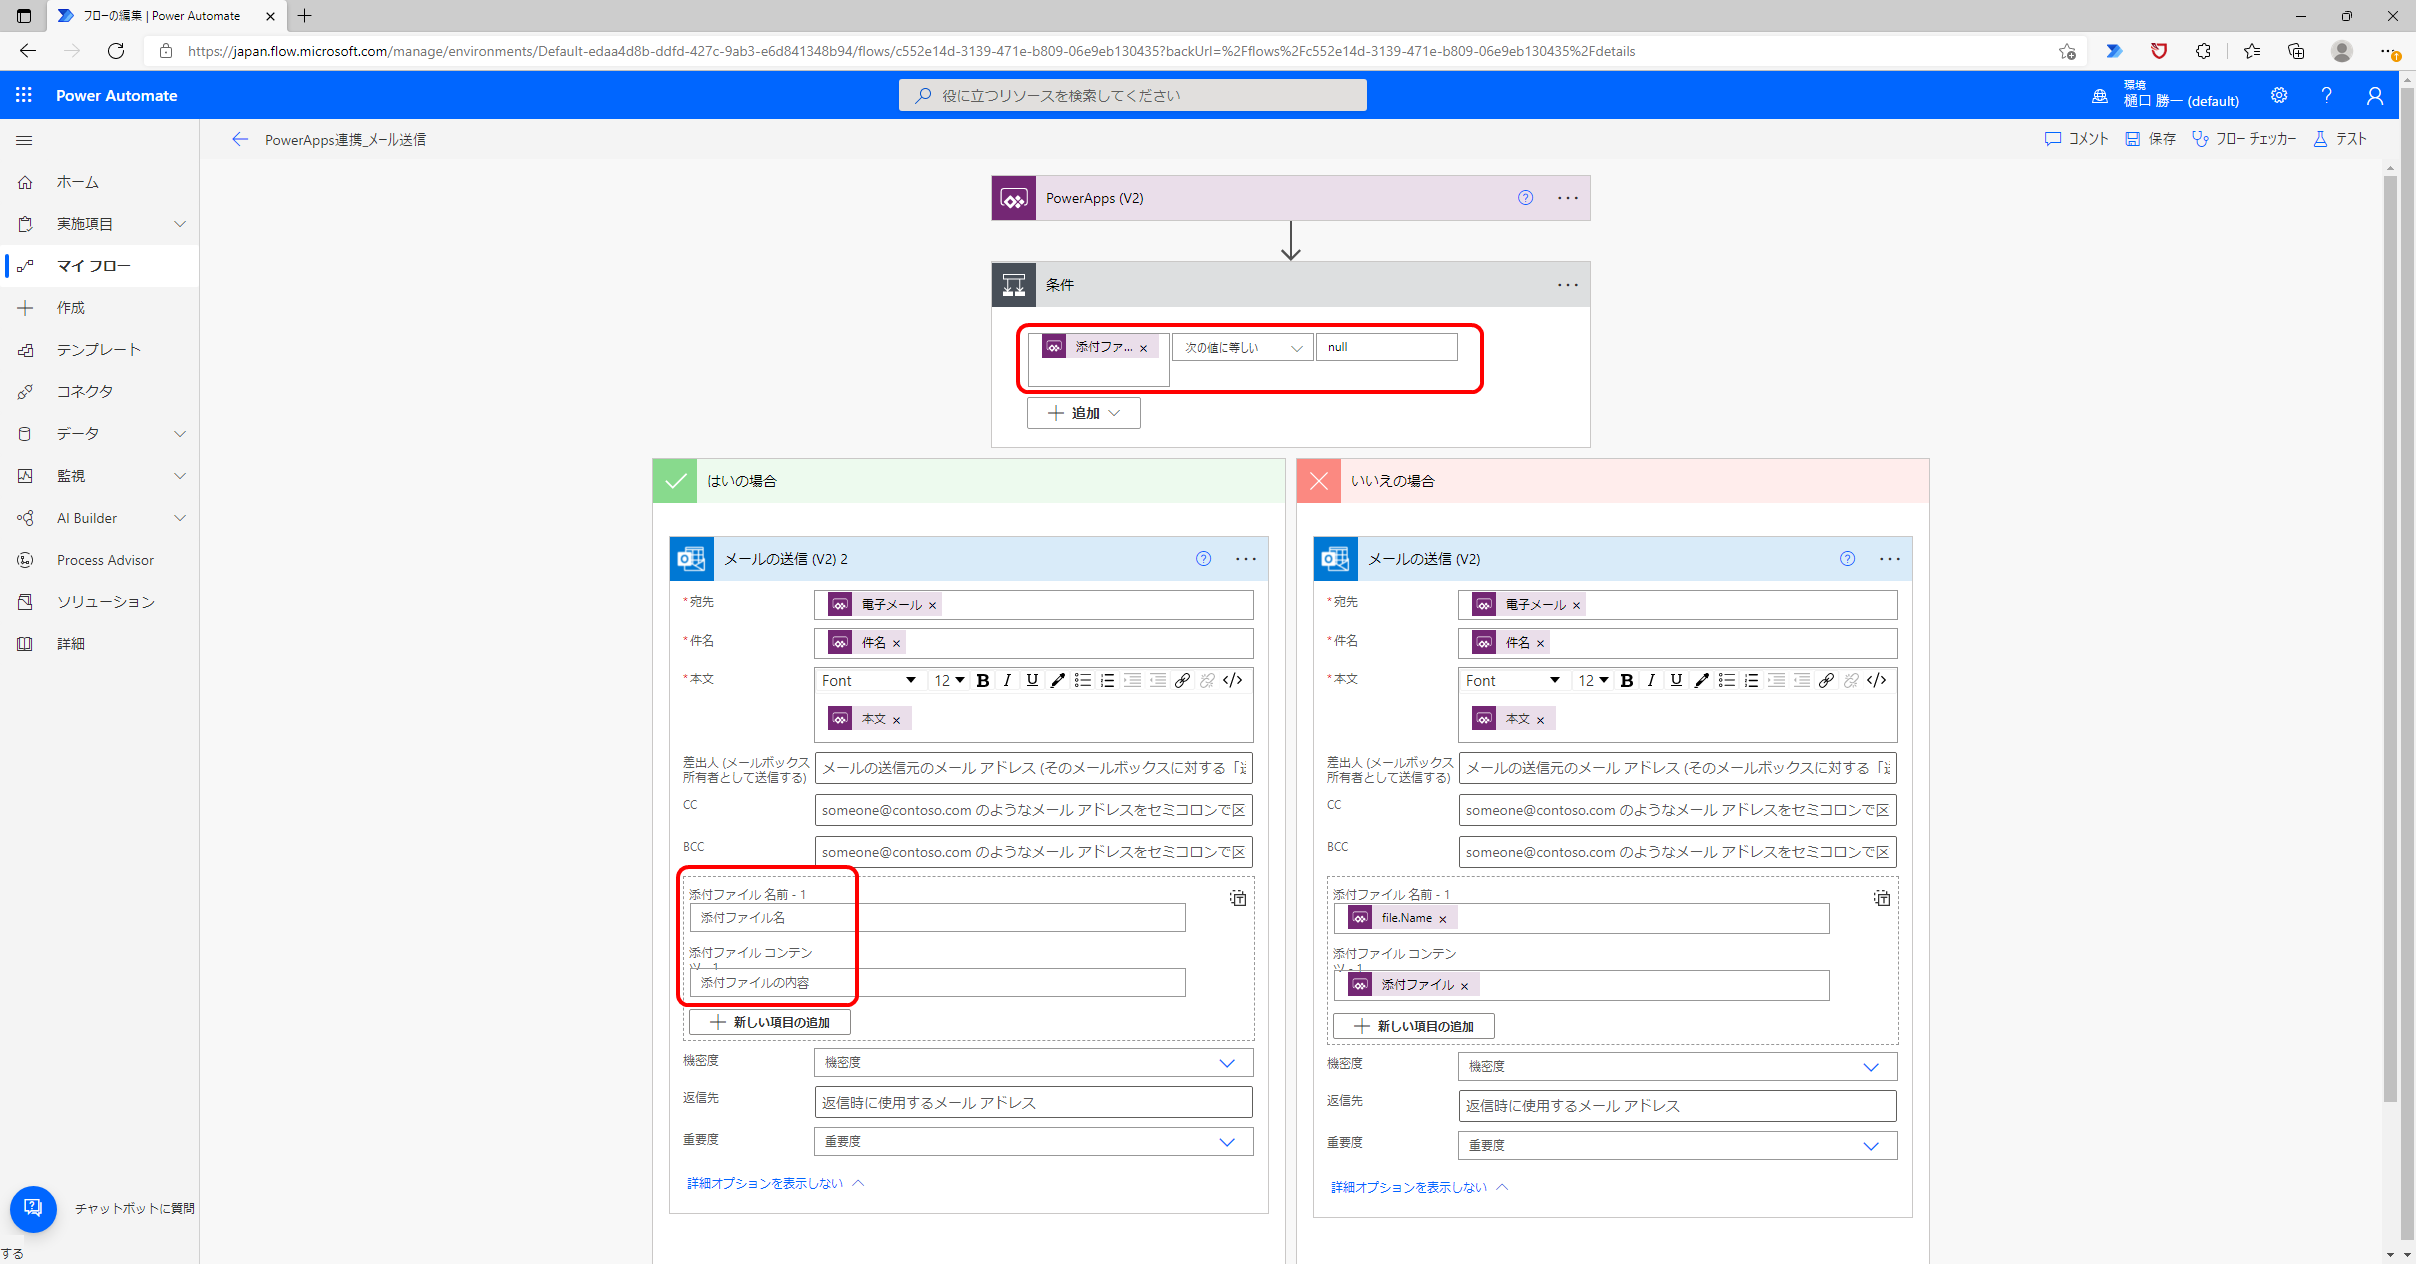The height and width of the screenshot is (1264, 2416).
Task: Open 作成 in the sidebar
Action: click(x=100, y=308)
